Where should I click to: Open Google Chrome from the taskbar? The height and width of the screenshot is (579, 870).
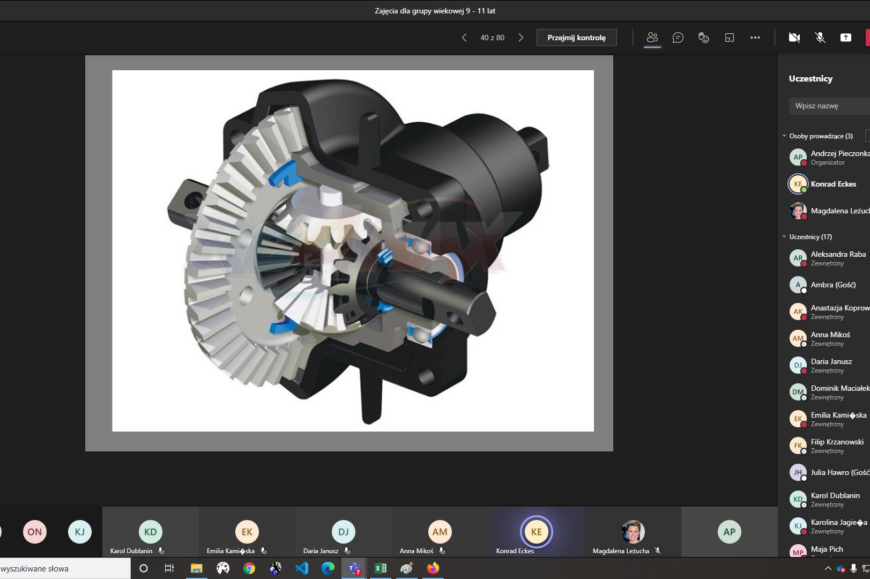[x=249, y=568]
